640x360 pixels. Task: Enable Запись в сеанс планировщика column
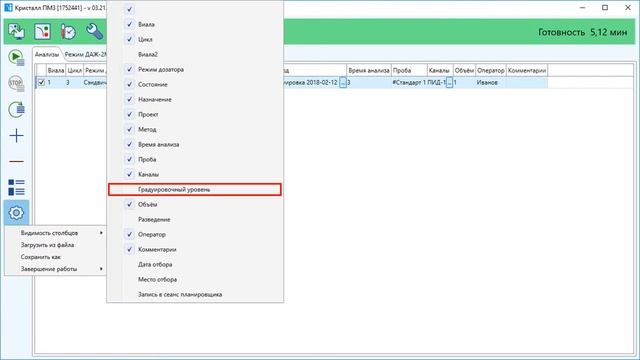(195, 294)
